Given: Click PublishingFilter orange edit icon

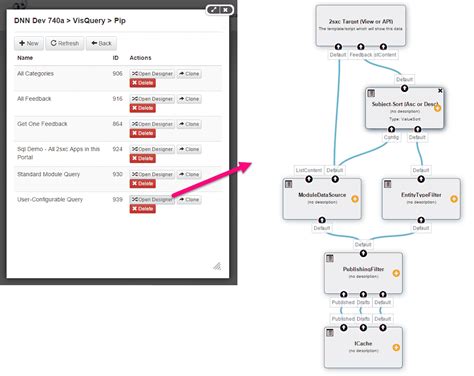Looking at the screenshot, I should [396, 273].
